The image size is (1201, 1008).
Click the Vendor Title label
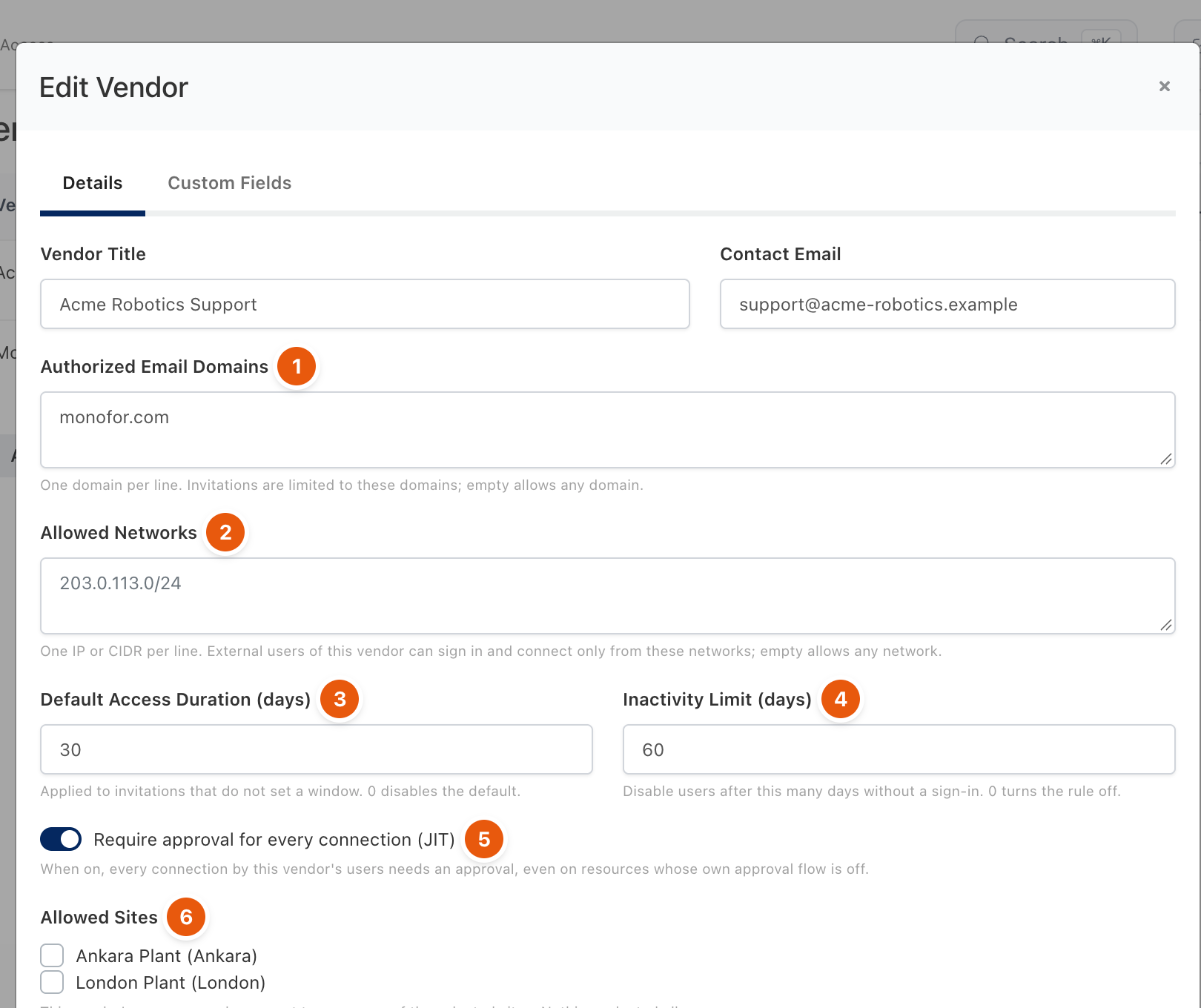tap(93, 254)
